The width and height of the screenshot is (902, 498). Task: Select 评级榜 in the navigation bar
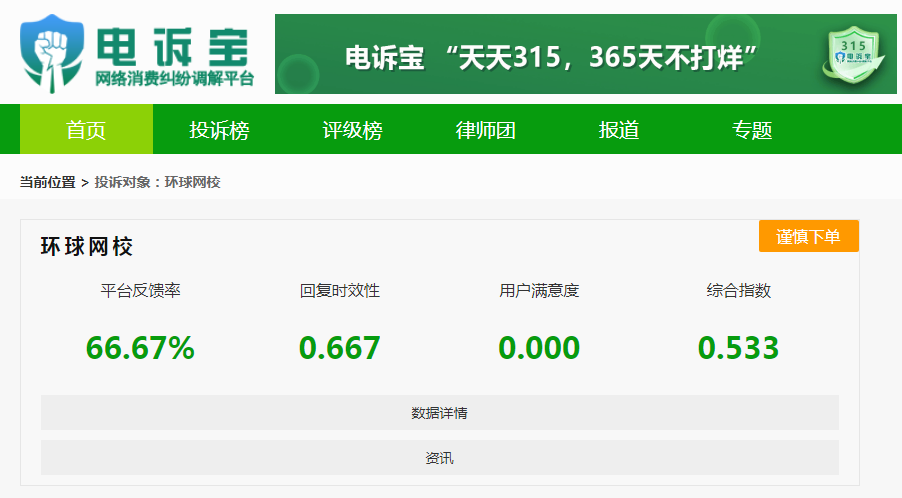click(352, 130)
